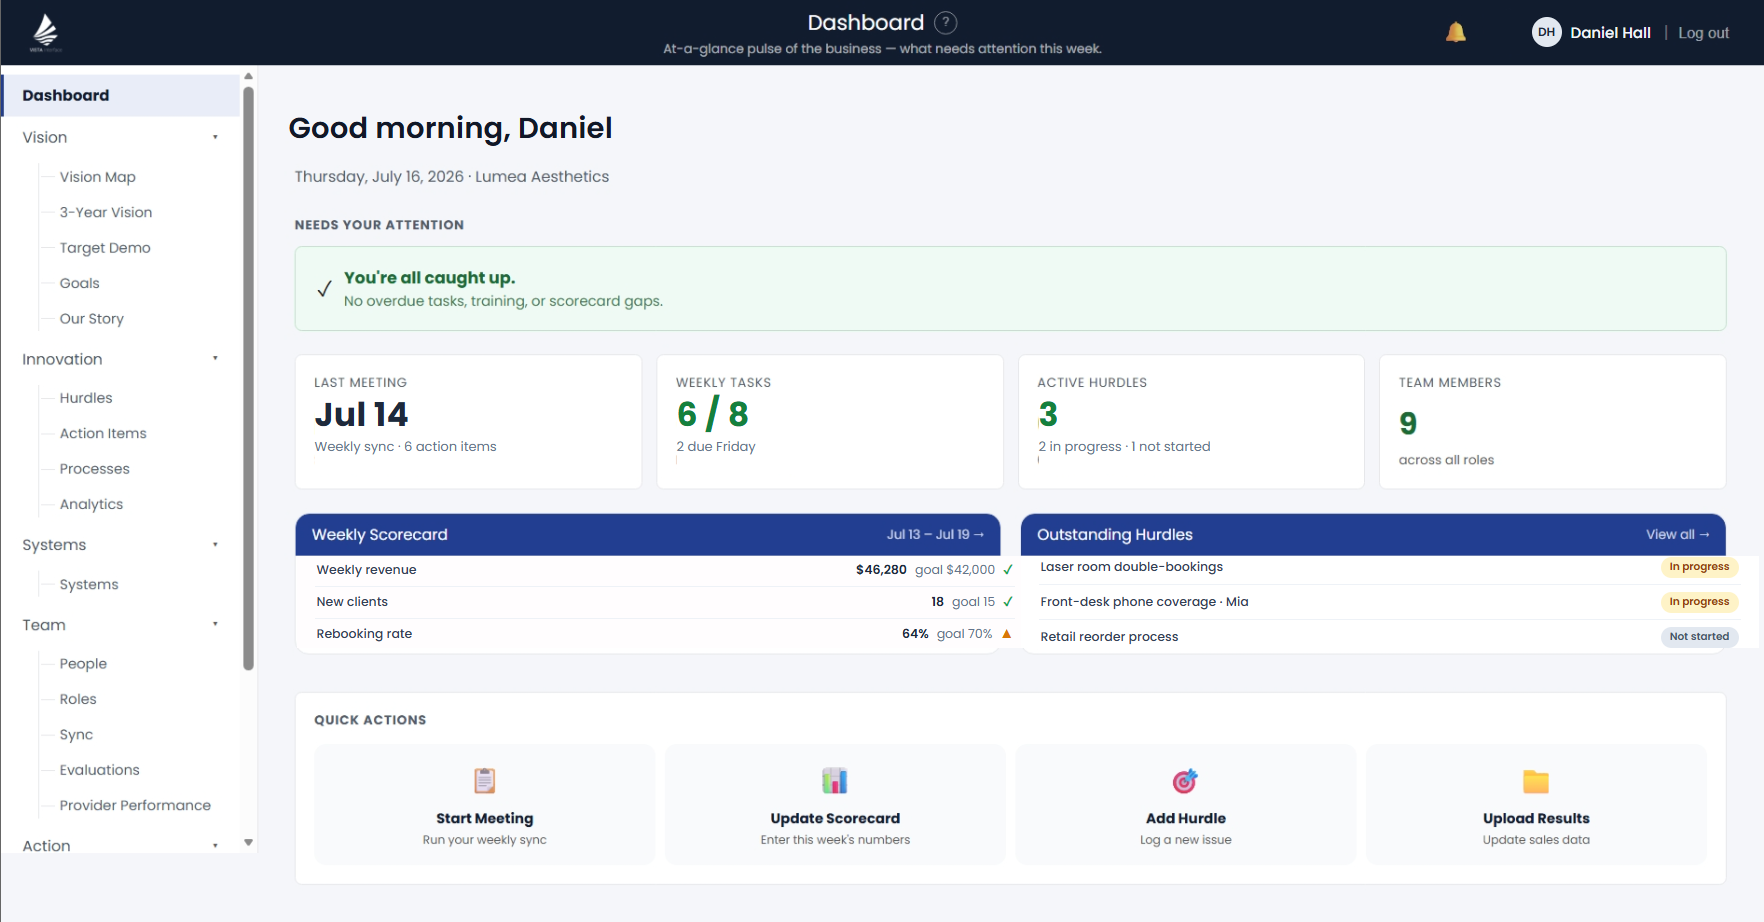
Task: Click the In progress badge for Front-desk phone
Action: tap(1699, 602)
